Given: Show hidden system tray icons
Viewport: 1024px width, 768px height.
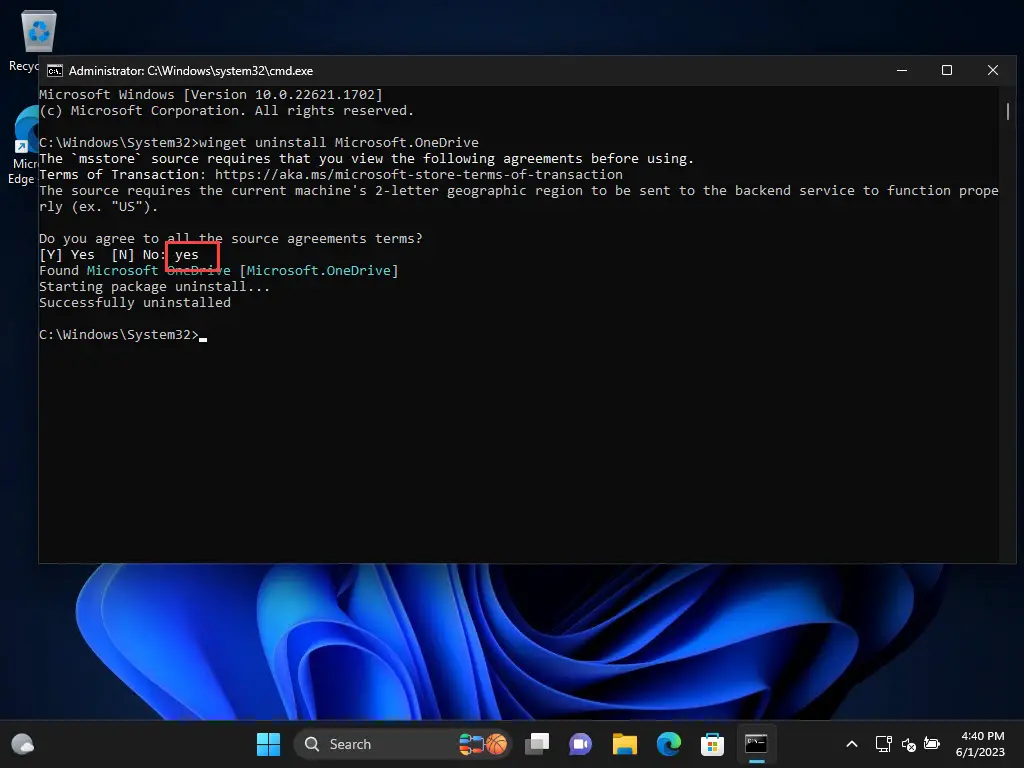Looking at the screenshot, I should pos(852,744).
